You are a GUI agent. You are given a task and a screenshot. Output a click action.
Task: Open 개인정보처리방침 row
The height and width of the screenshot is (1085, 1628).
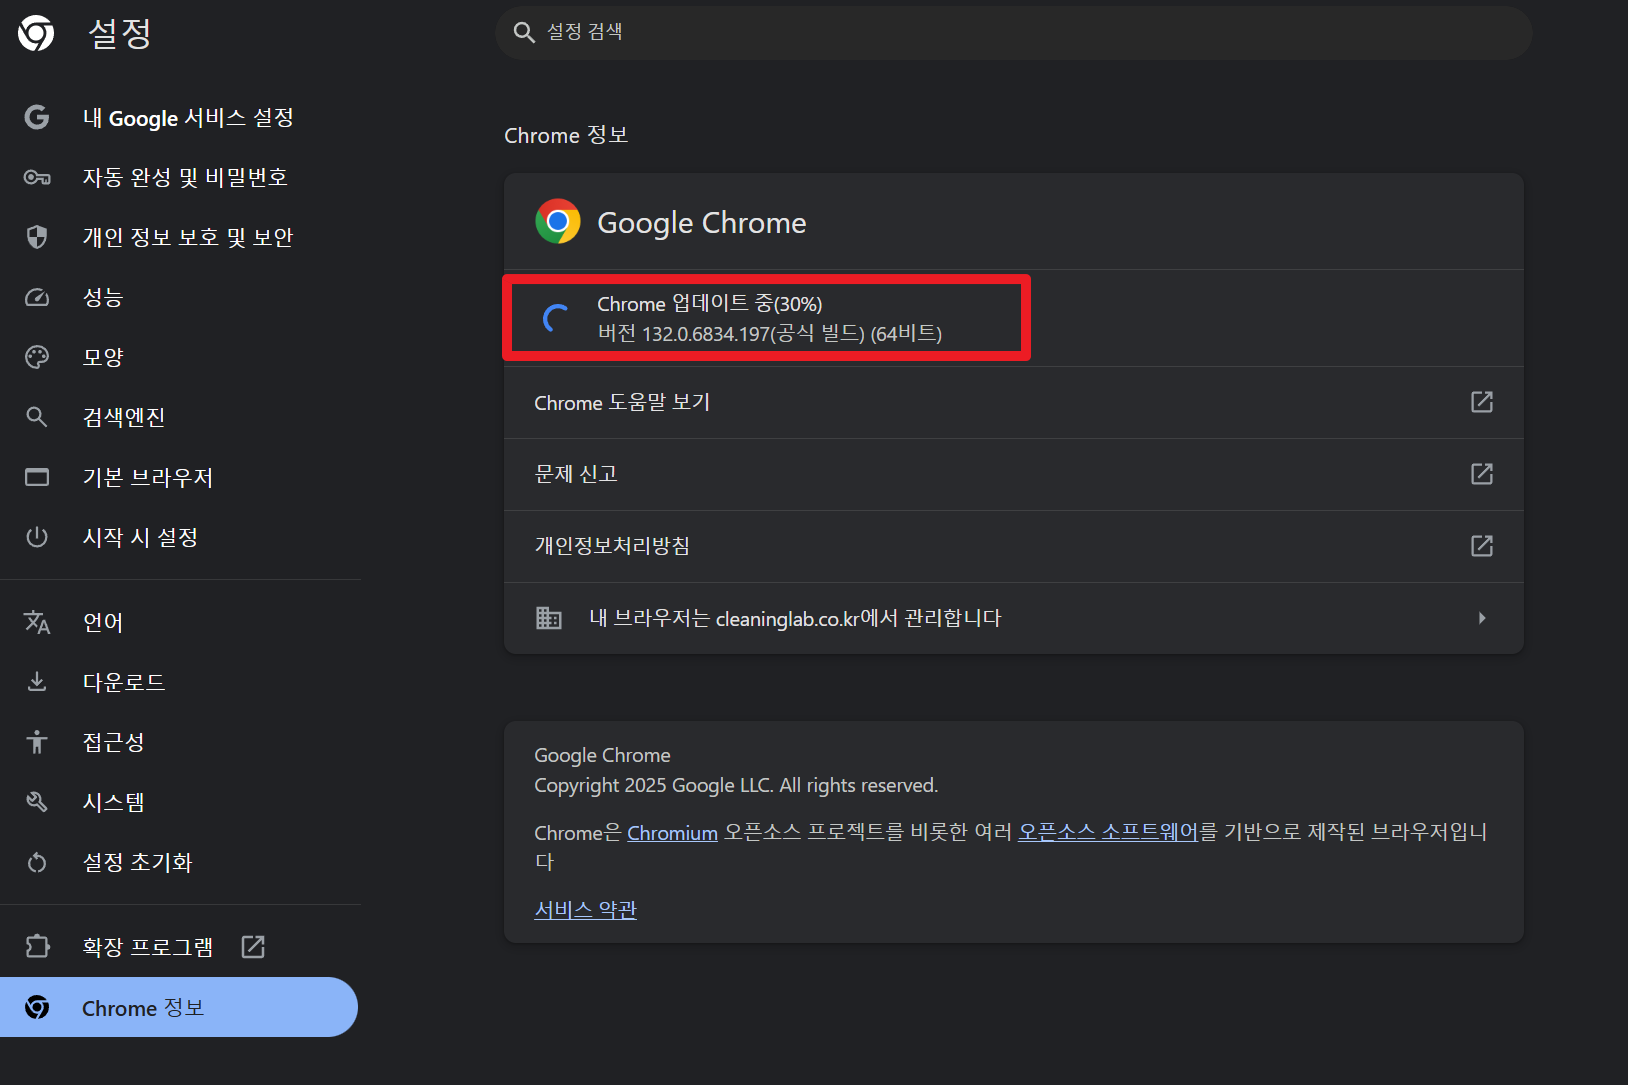pyautogui.click(x=1013, y=546)
